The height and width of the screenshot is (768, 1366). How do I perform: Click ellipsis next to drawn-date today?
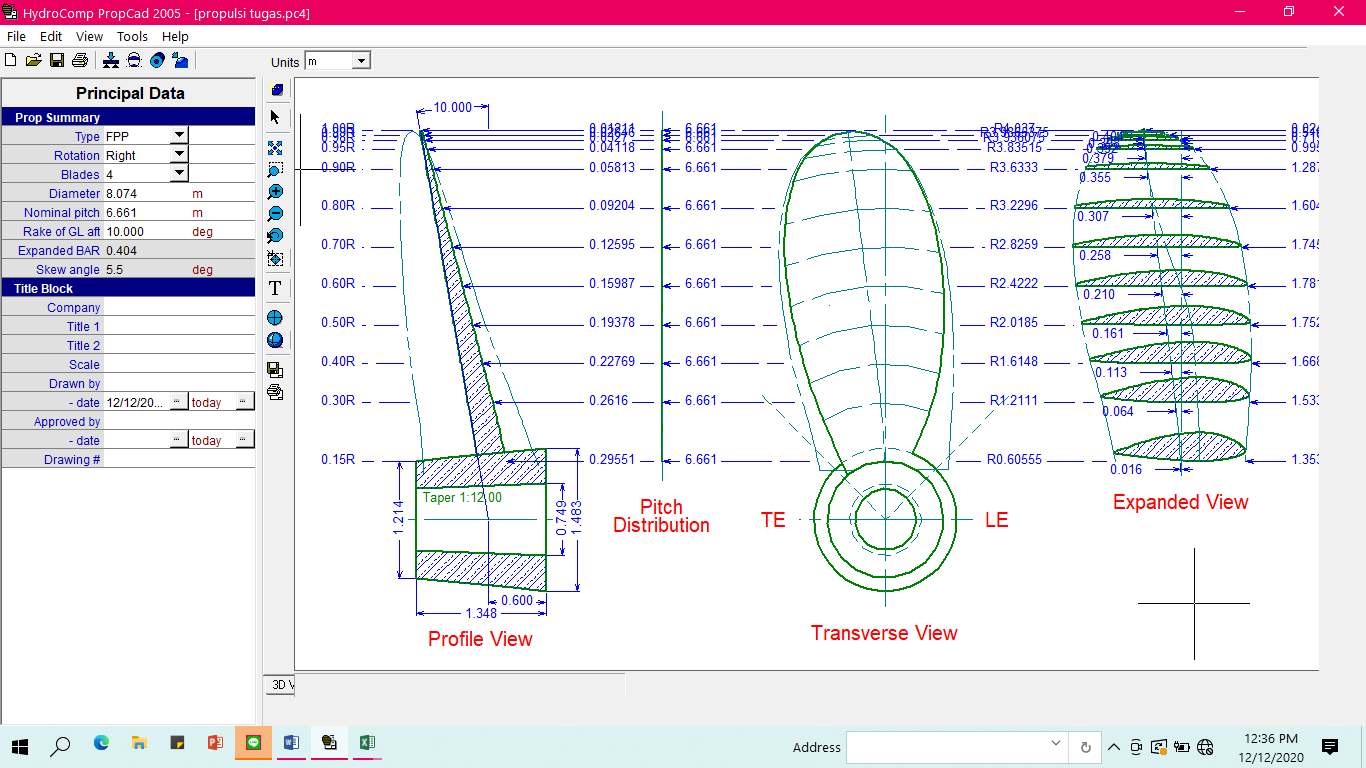pyautogui.click(x=245, y=402)
